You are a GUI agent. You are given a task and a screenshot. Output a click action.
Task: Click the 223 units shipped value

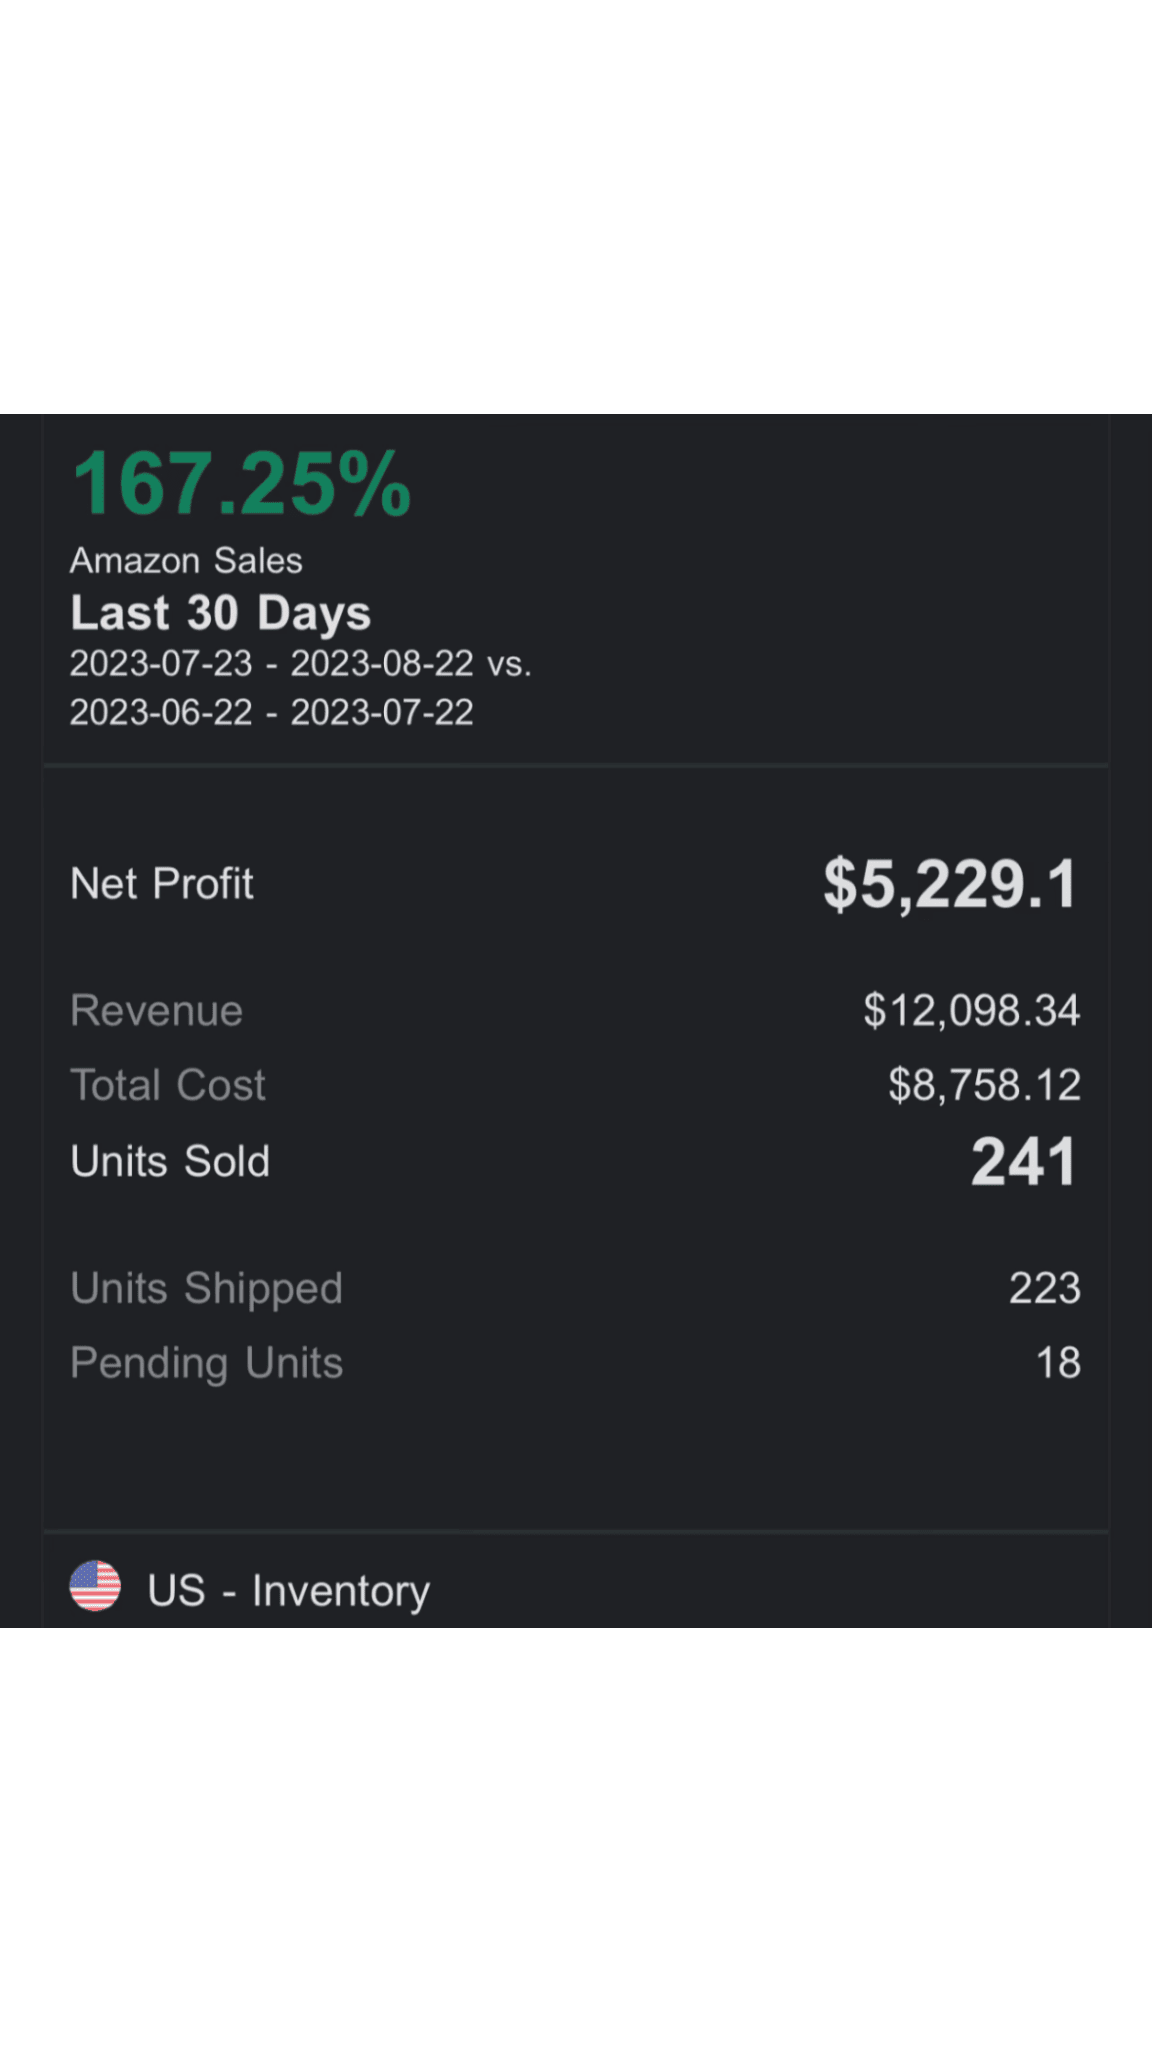[x=1044, y=1288]
